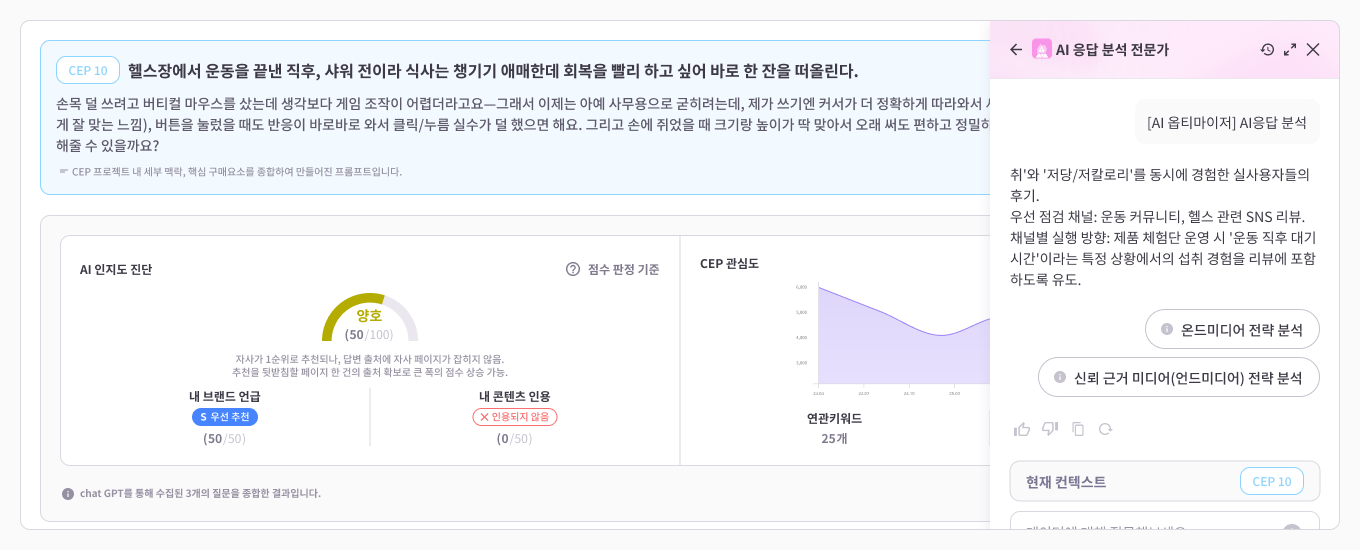Click the [AI 옵티마이저] AI응답 분석 message bubble
Viewport: 1360px width, 550px height.
(x=1227, y=122)
